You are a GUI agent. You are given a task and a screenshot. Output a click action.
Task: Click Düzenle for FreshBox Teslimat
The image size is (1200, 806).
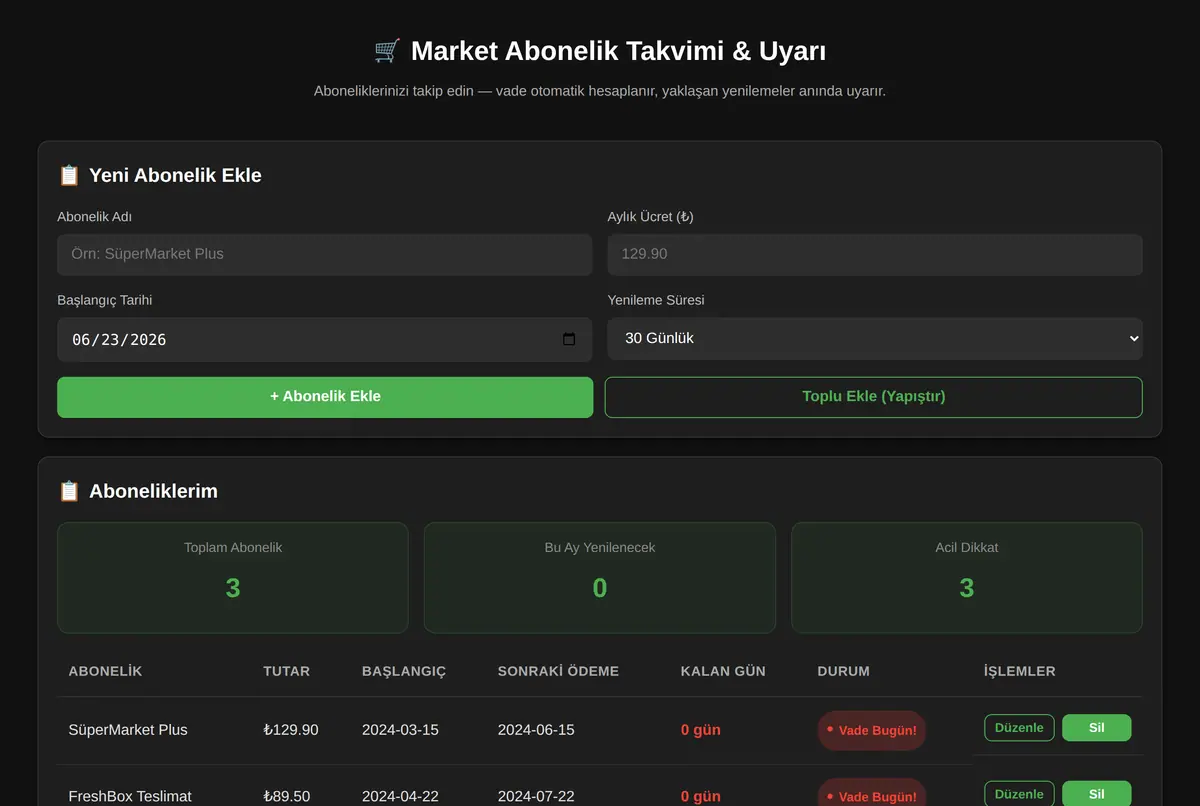click(1019, 794)
